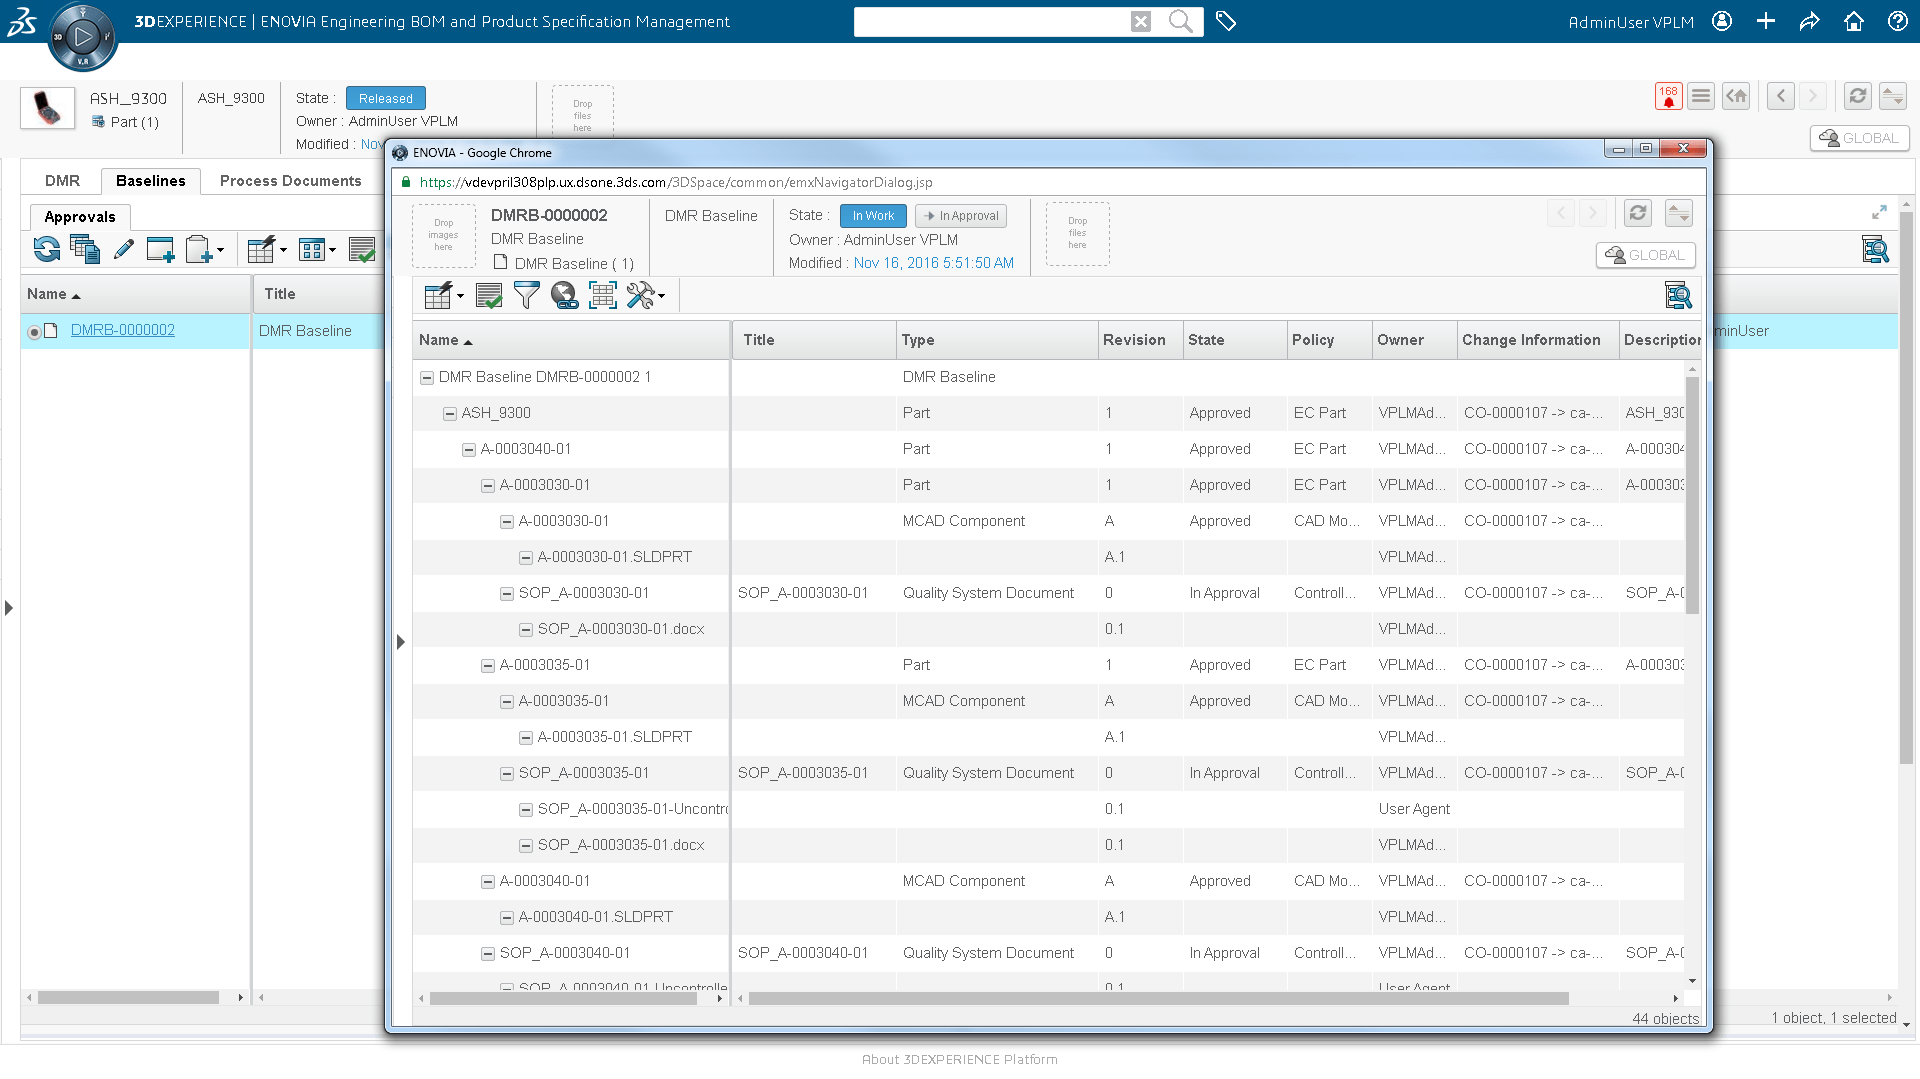The image size is (1920, 1079).
Task: Click the ASH_9300 part thumbnail image
Action: (x=47, y=108)
